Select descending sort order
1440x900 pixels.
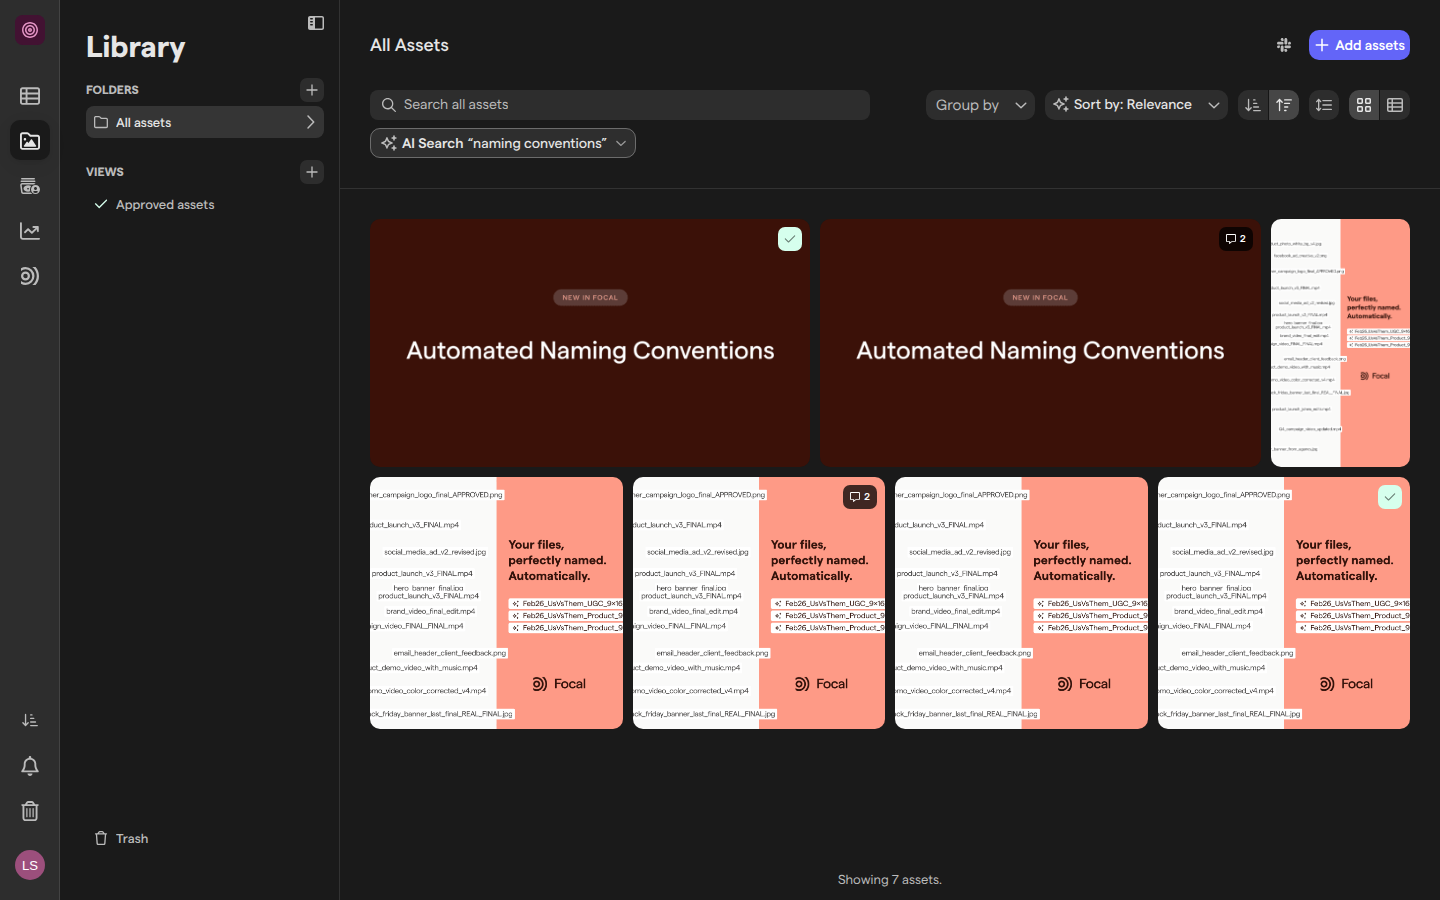1253,105
